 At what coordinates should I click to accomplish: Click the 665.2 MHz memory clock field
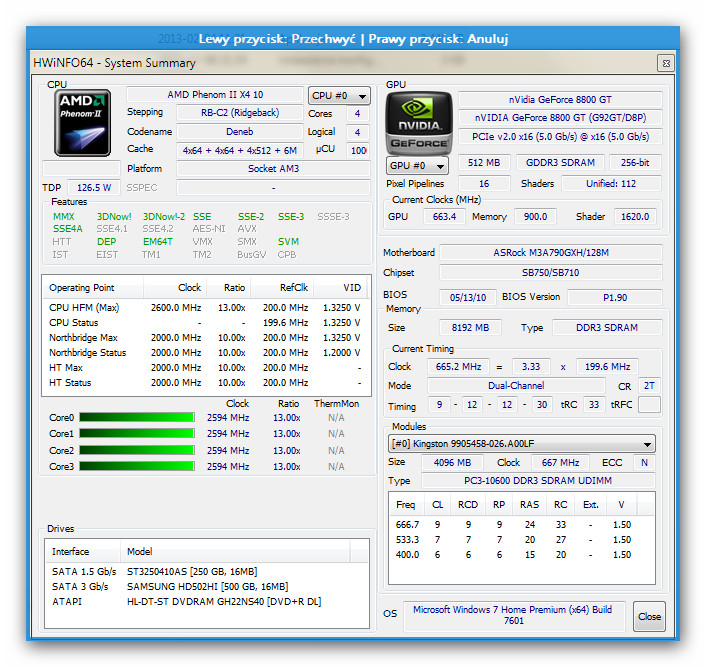pos(458,367)
